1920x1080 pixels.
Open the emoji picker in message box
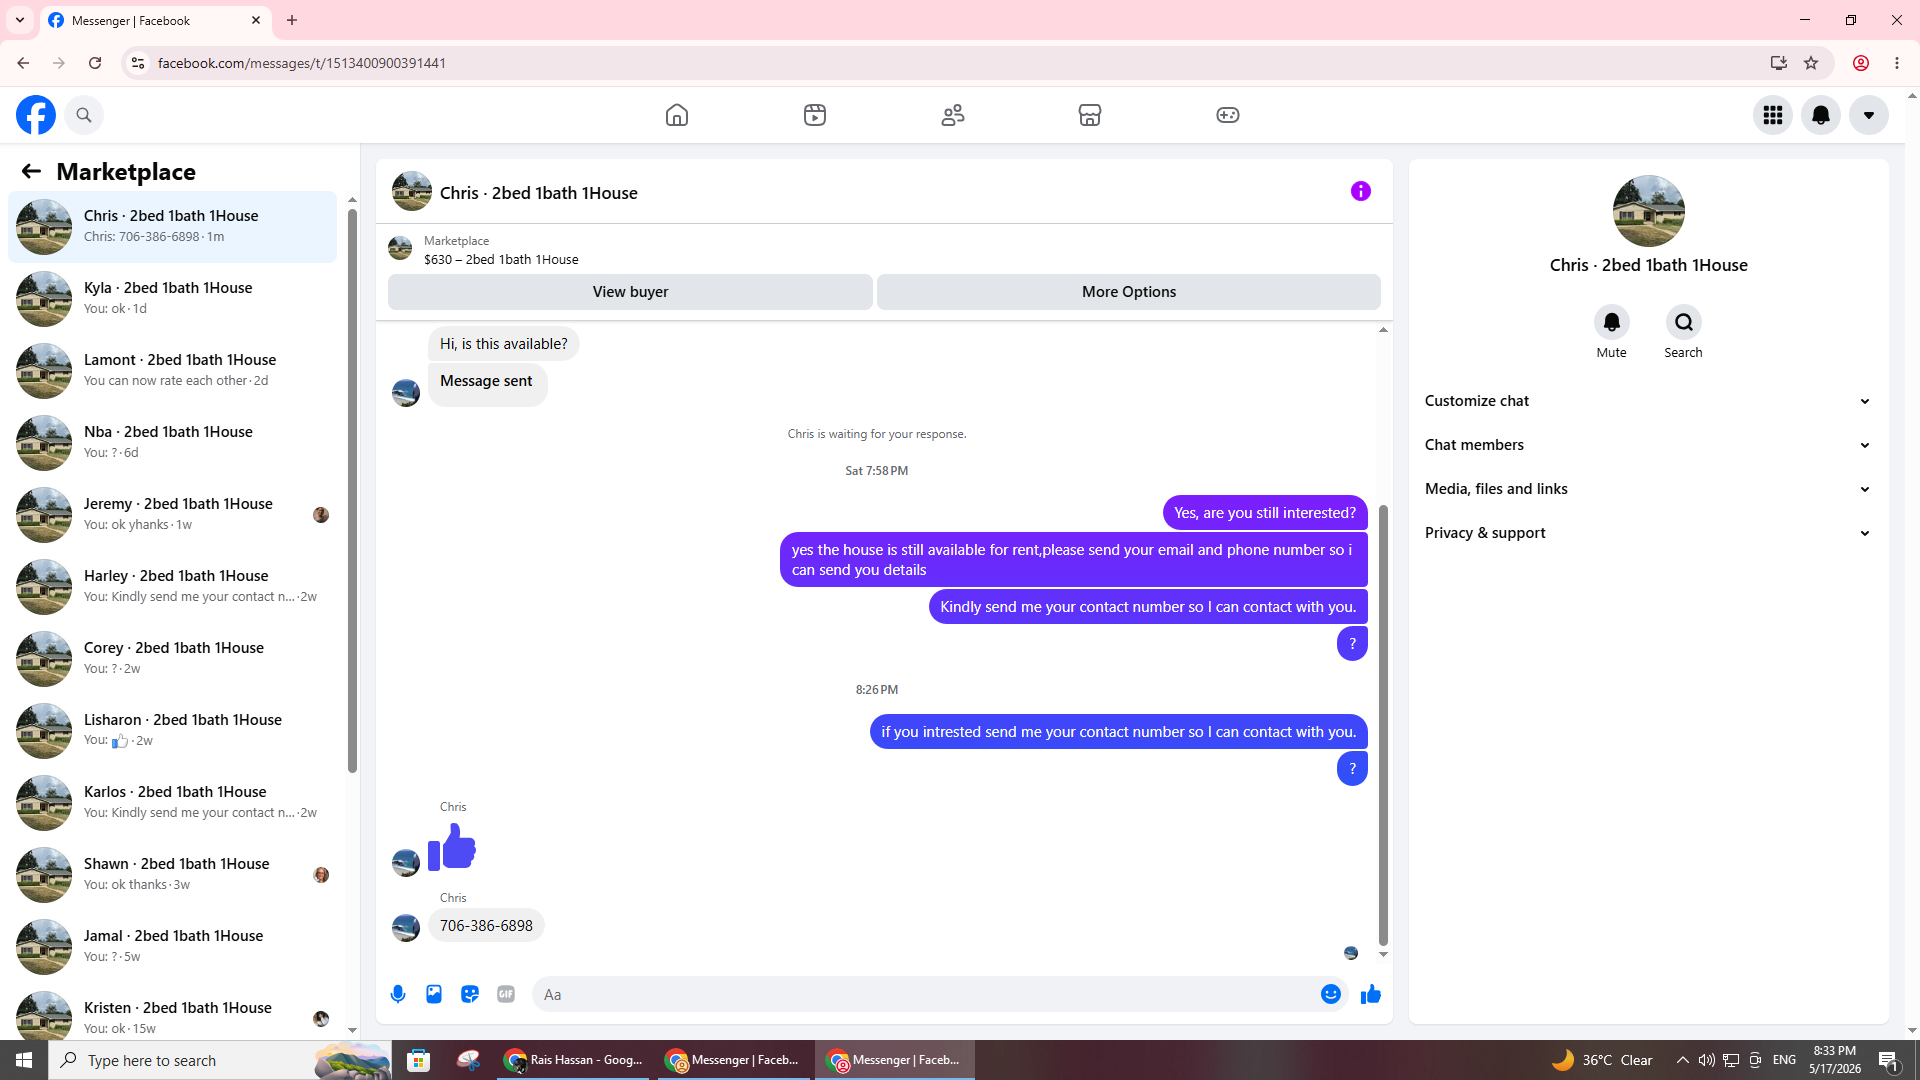coord(1331,994)
